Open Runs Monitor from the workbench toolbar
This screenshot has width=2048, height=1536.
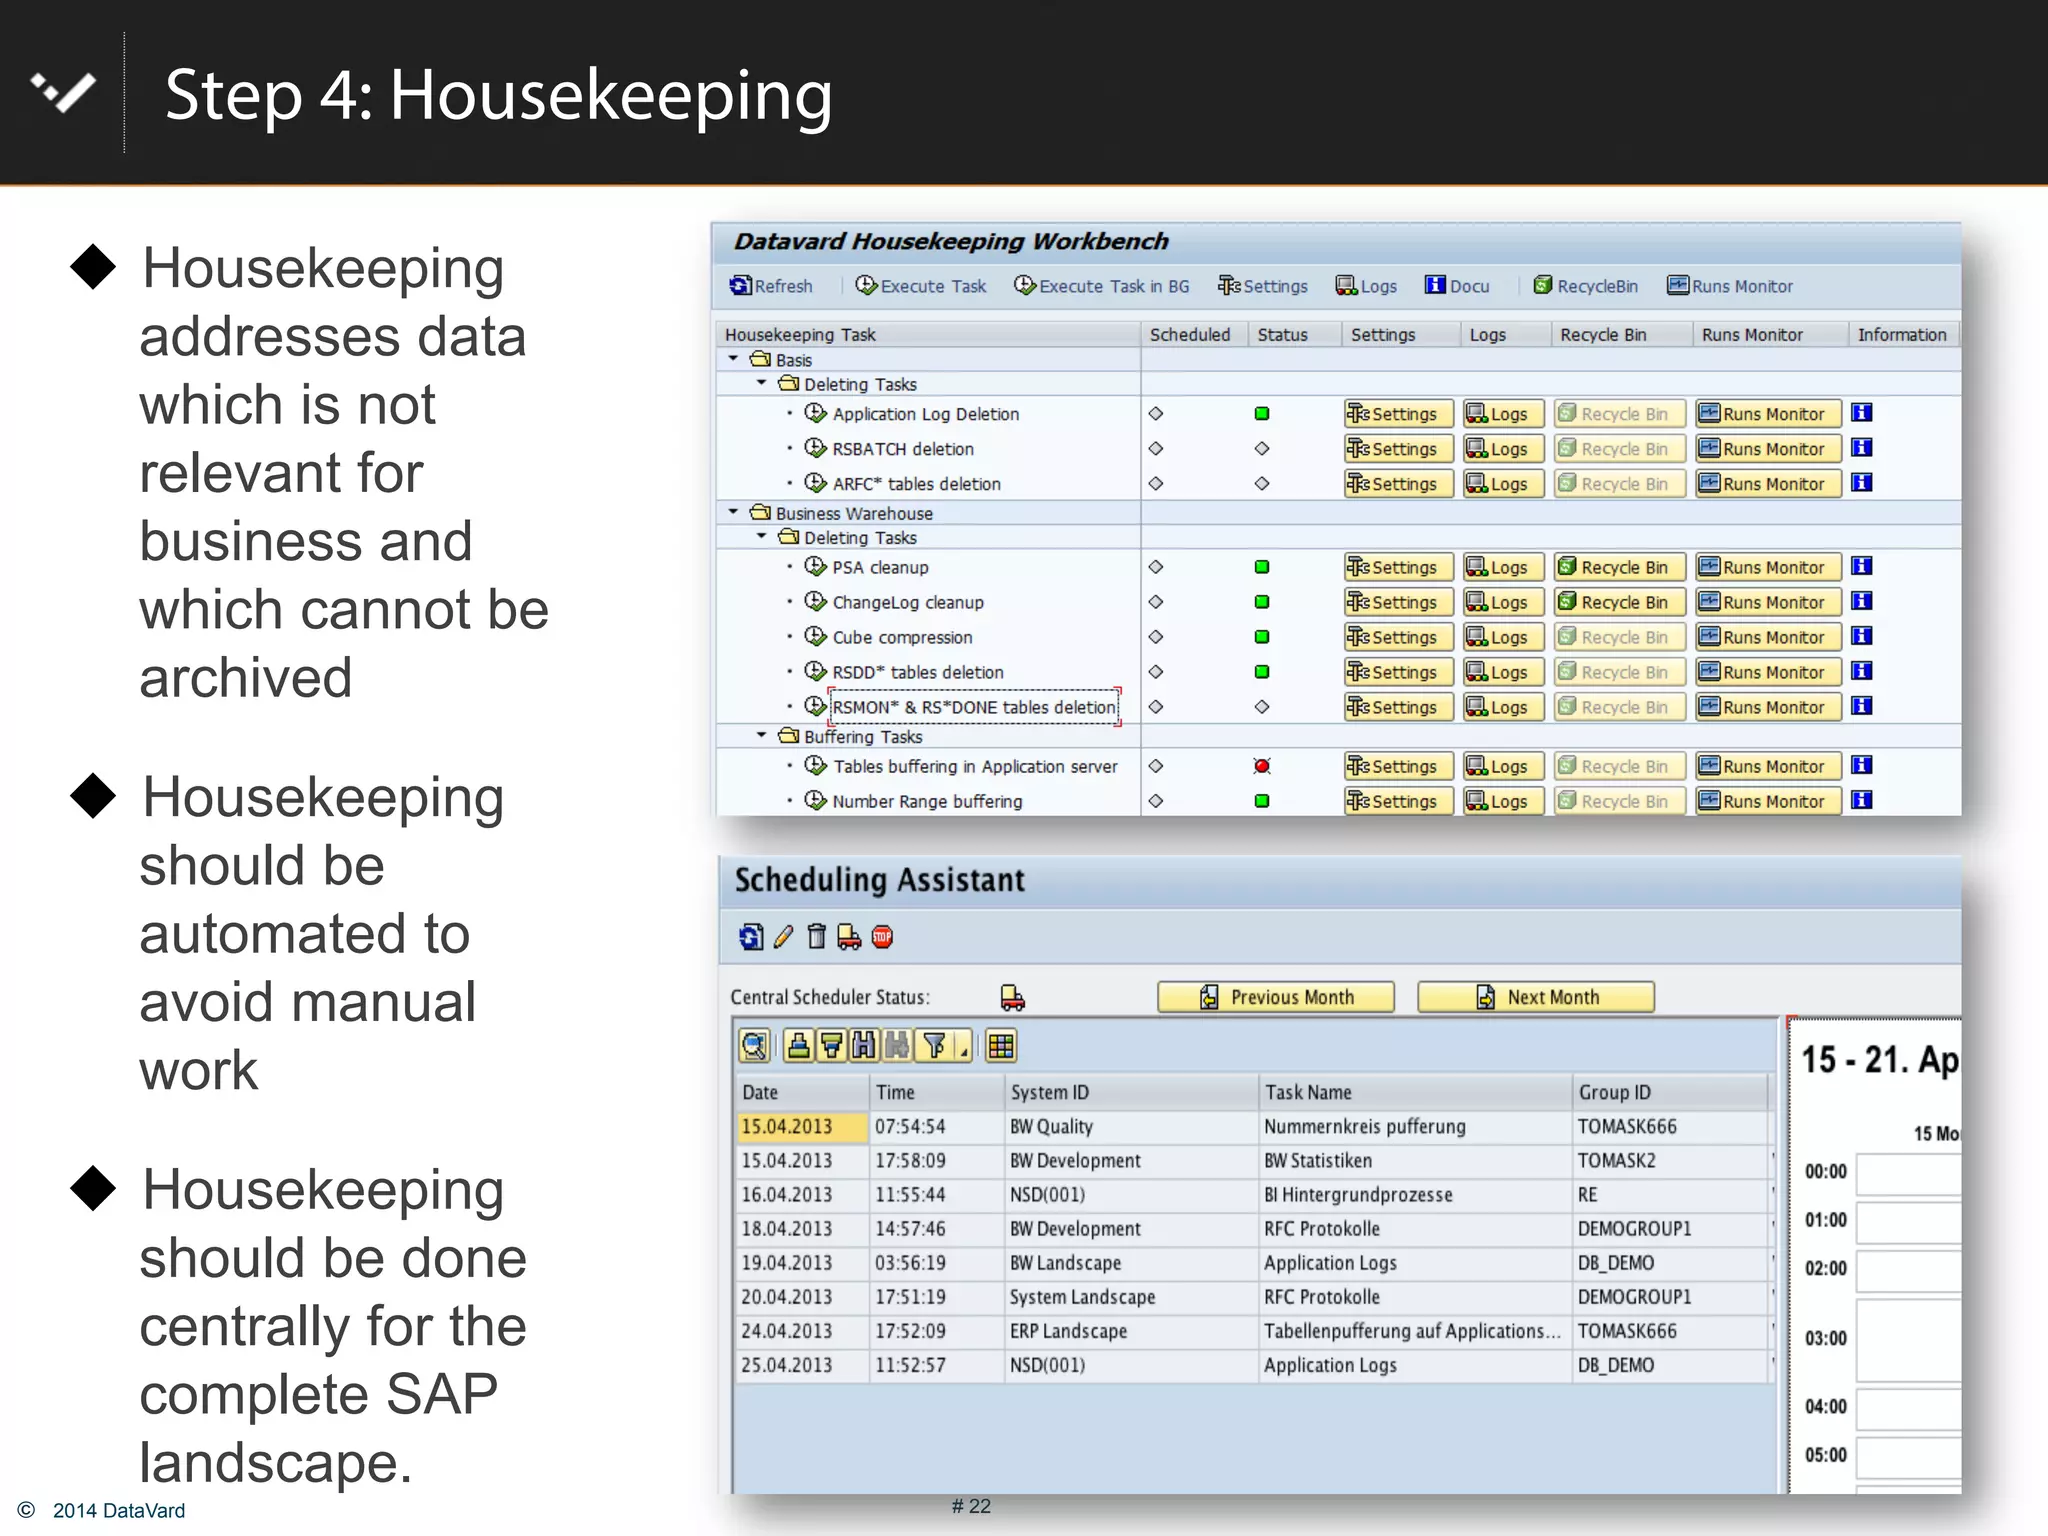point(1730,286)
